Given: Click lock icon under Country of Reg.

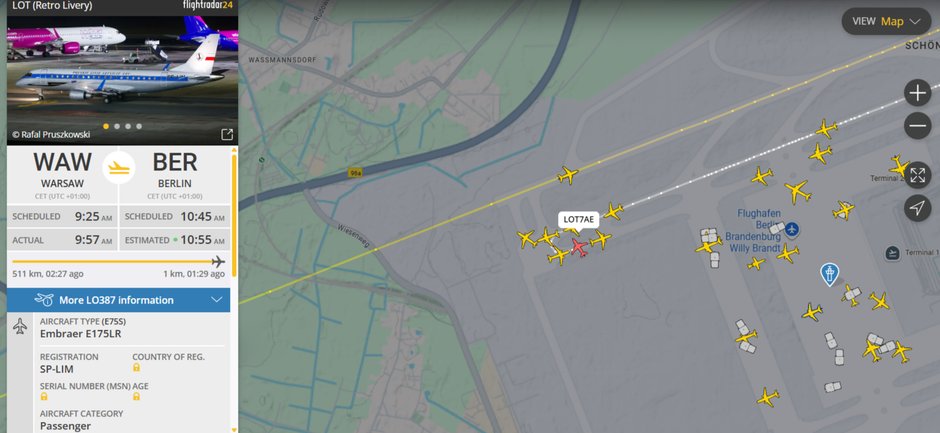Looking at the screenshot, I should coord(137,367).
